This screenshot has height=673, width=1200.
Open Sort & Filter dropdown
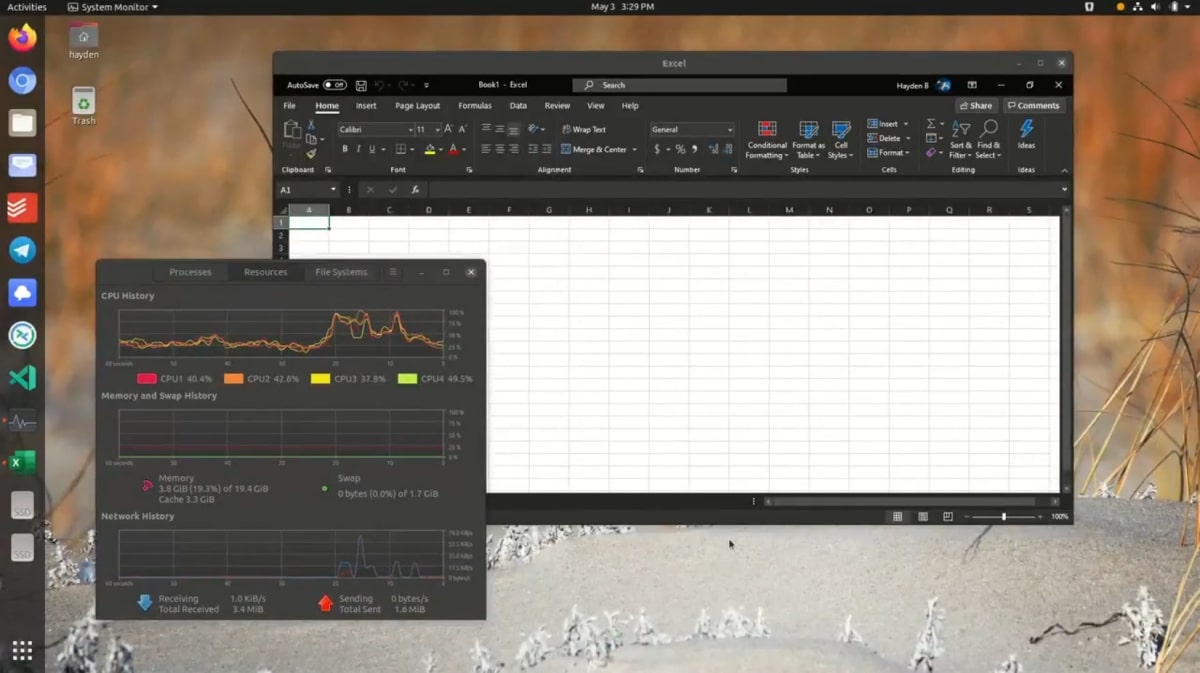pos(960,140)
